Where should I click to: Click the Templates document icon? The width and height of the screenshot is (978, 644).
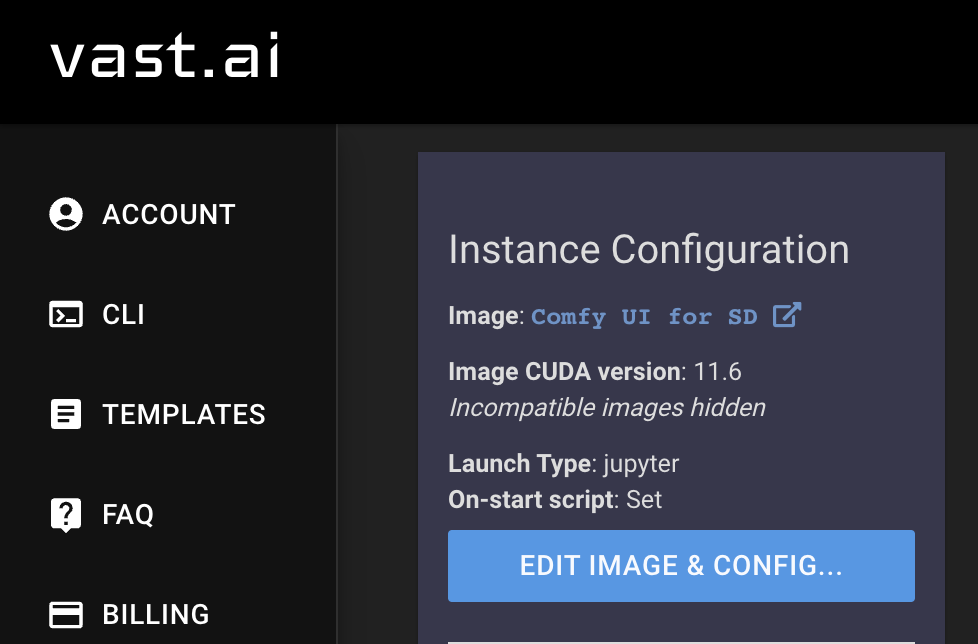65,414
